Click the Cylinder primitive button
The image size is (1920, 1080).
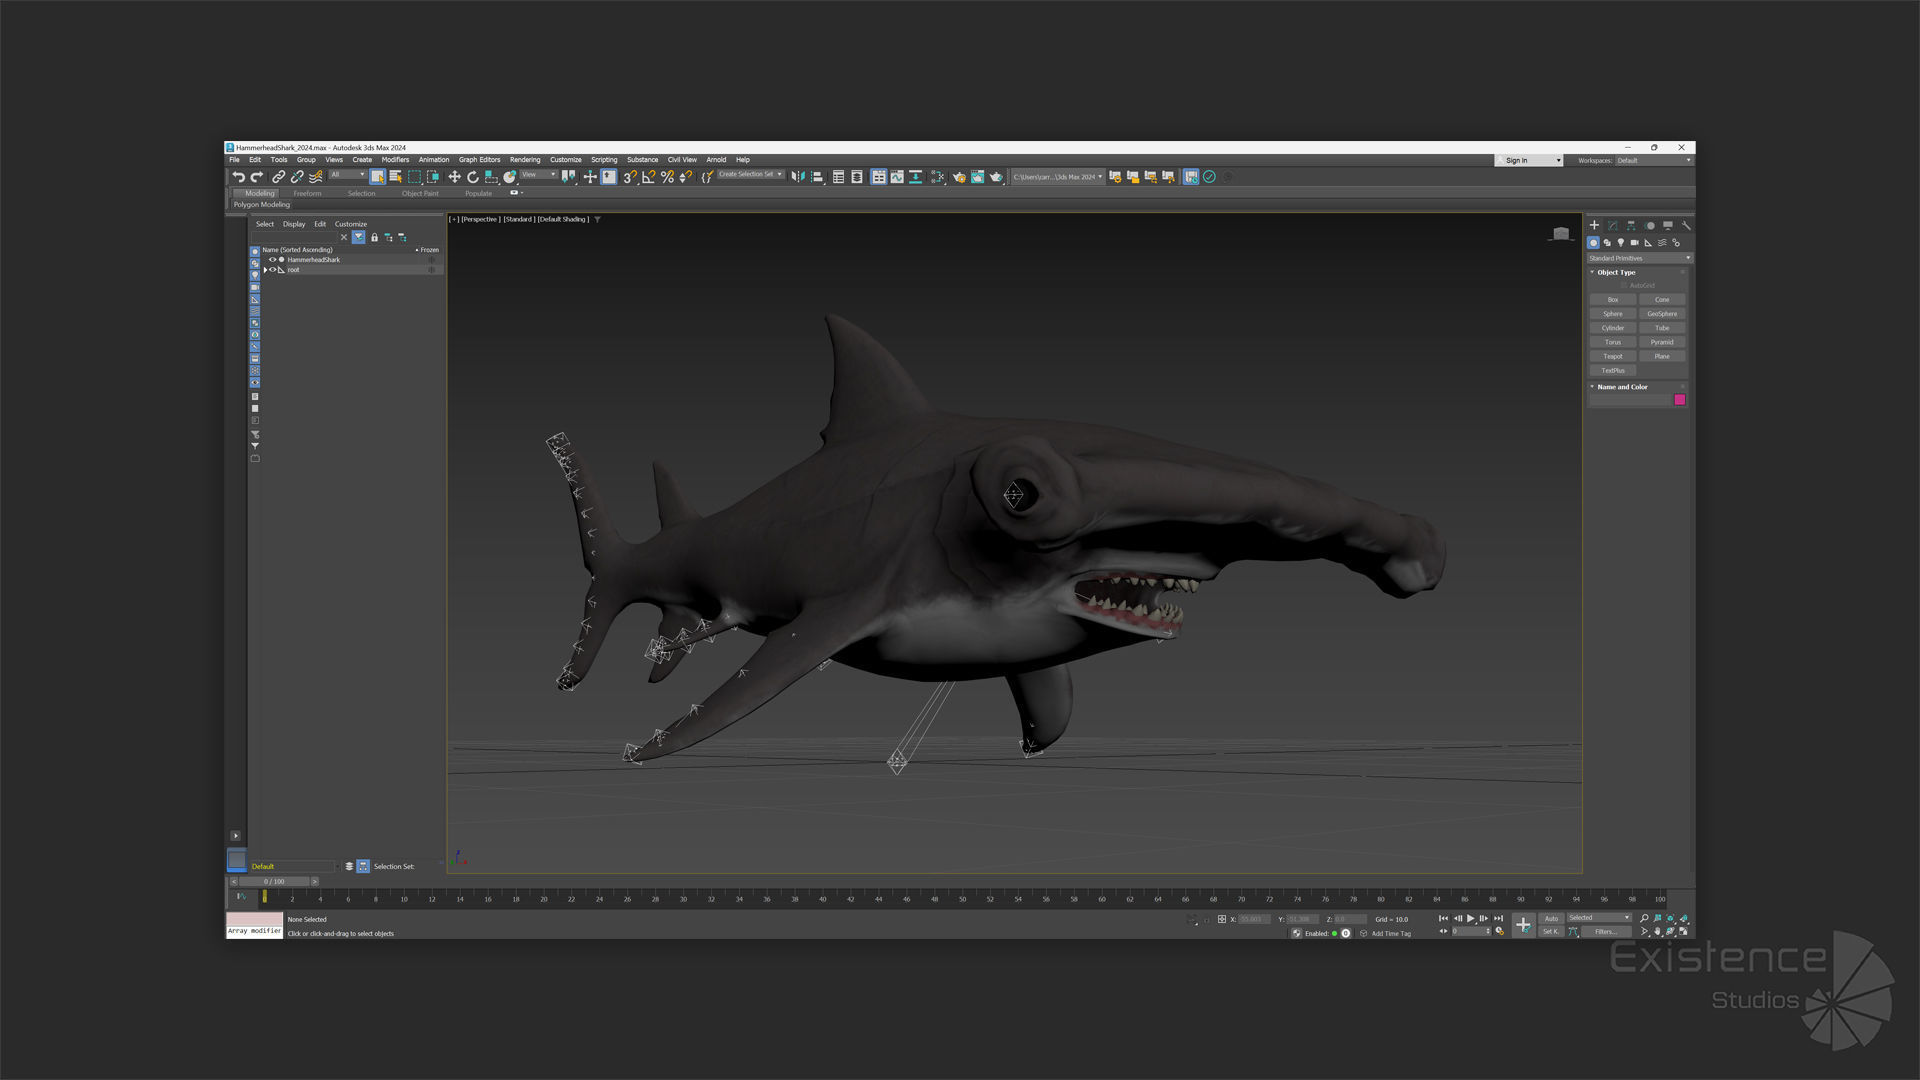(1613, 328)
